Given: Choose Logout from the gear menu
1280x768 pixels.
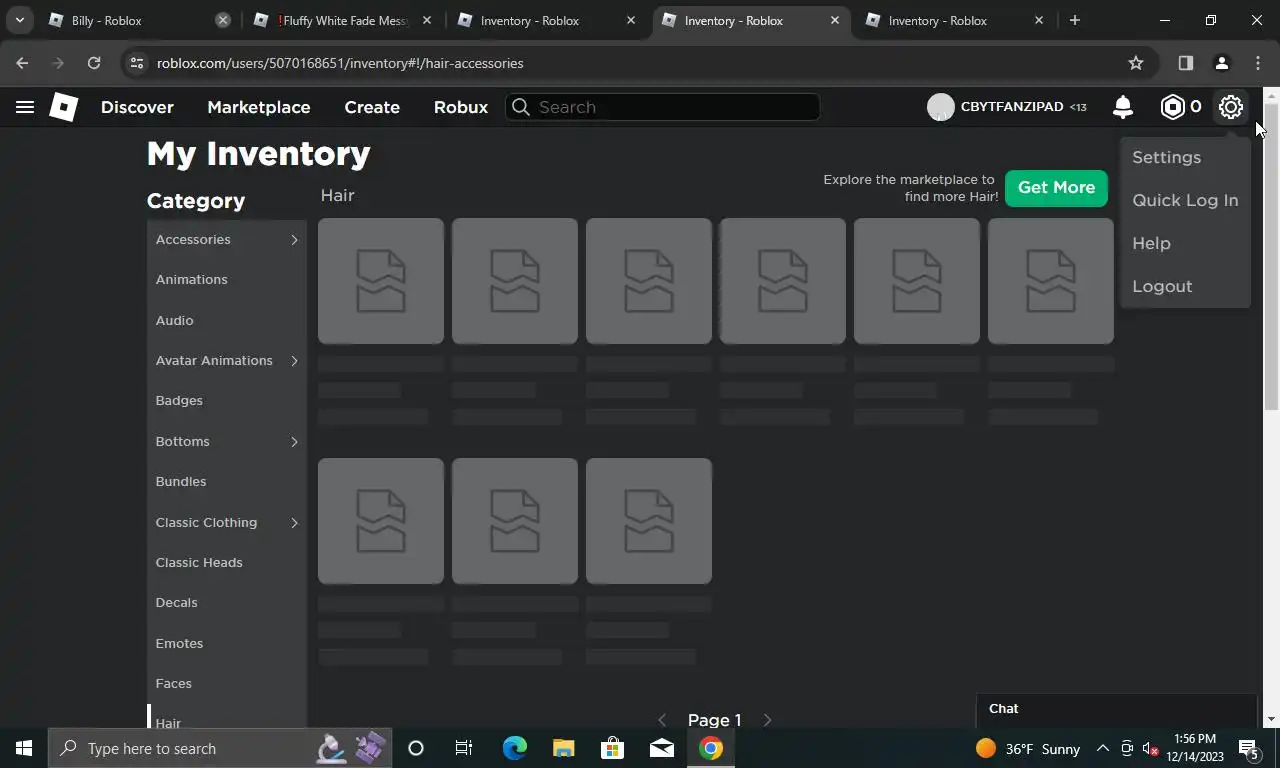Looking at the screenshot, I should coord(1162,286).
